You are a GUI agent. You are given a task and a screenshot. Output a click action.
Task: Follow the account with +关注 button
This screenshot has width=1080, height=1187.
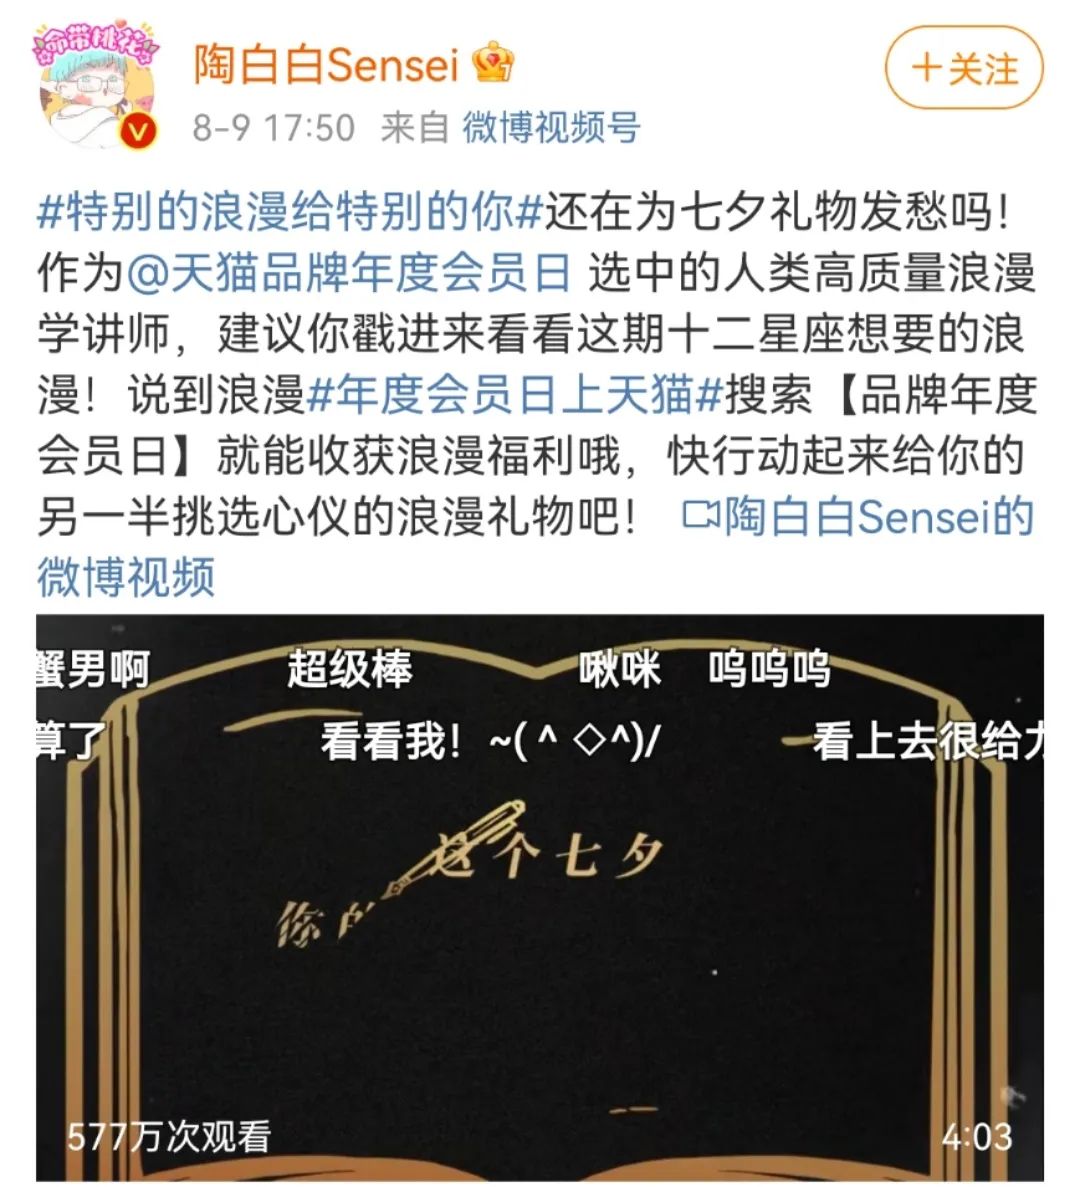click(x=964, y=69)
